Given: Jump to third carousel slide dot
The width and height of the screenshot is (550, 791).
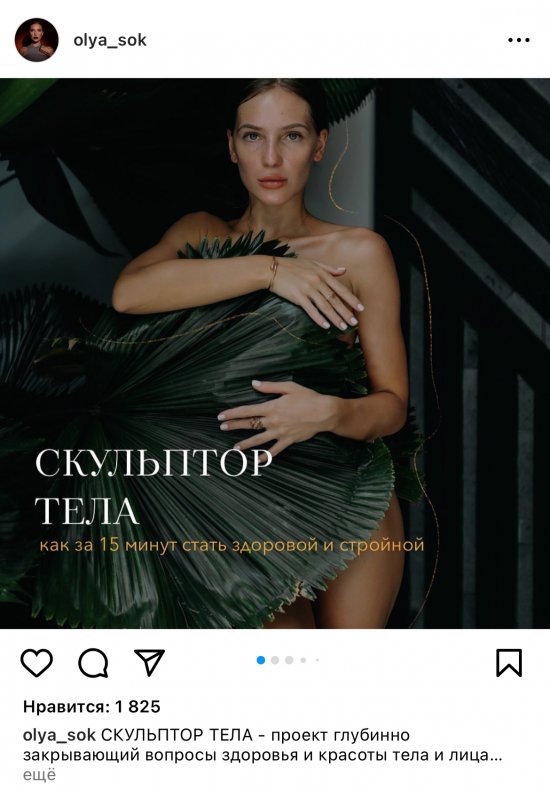Looking at the screenshot, I should (x=289, y=660).
